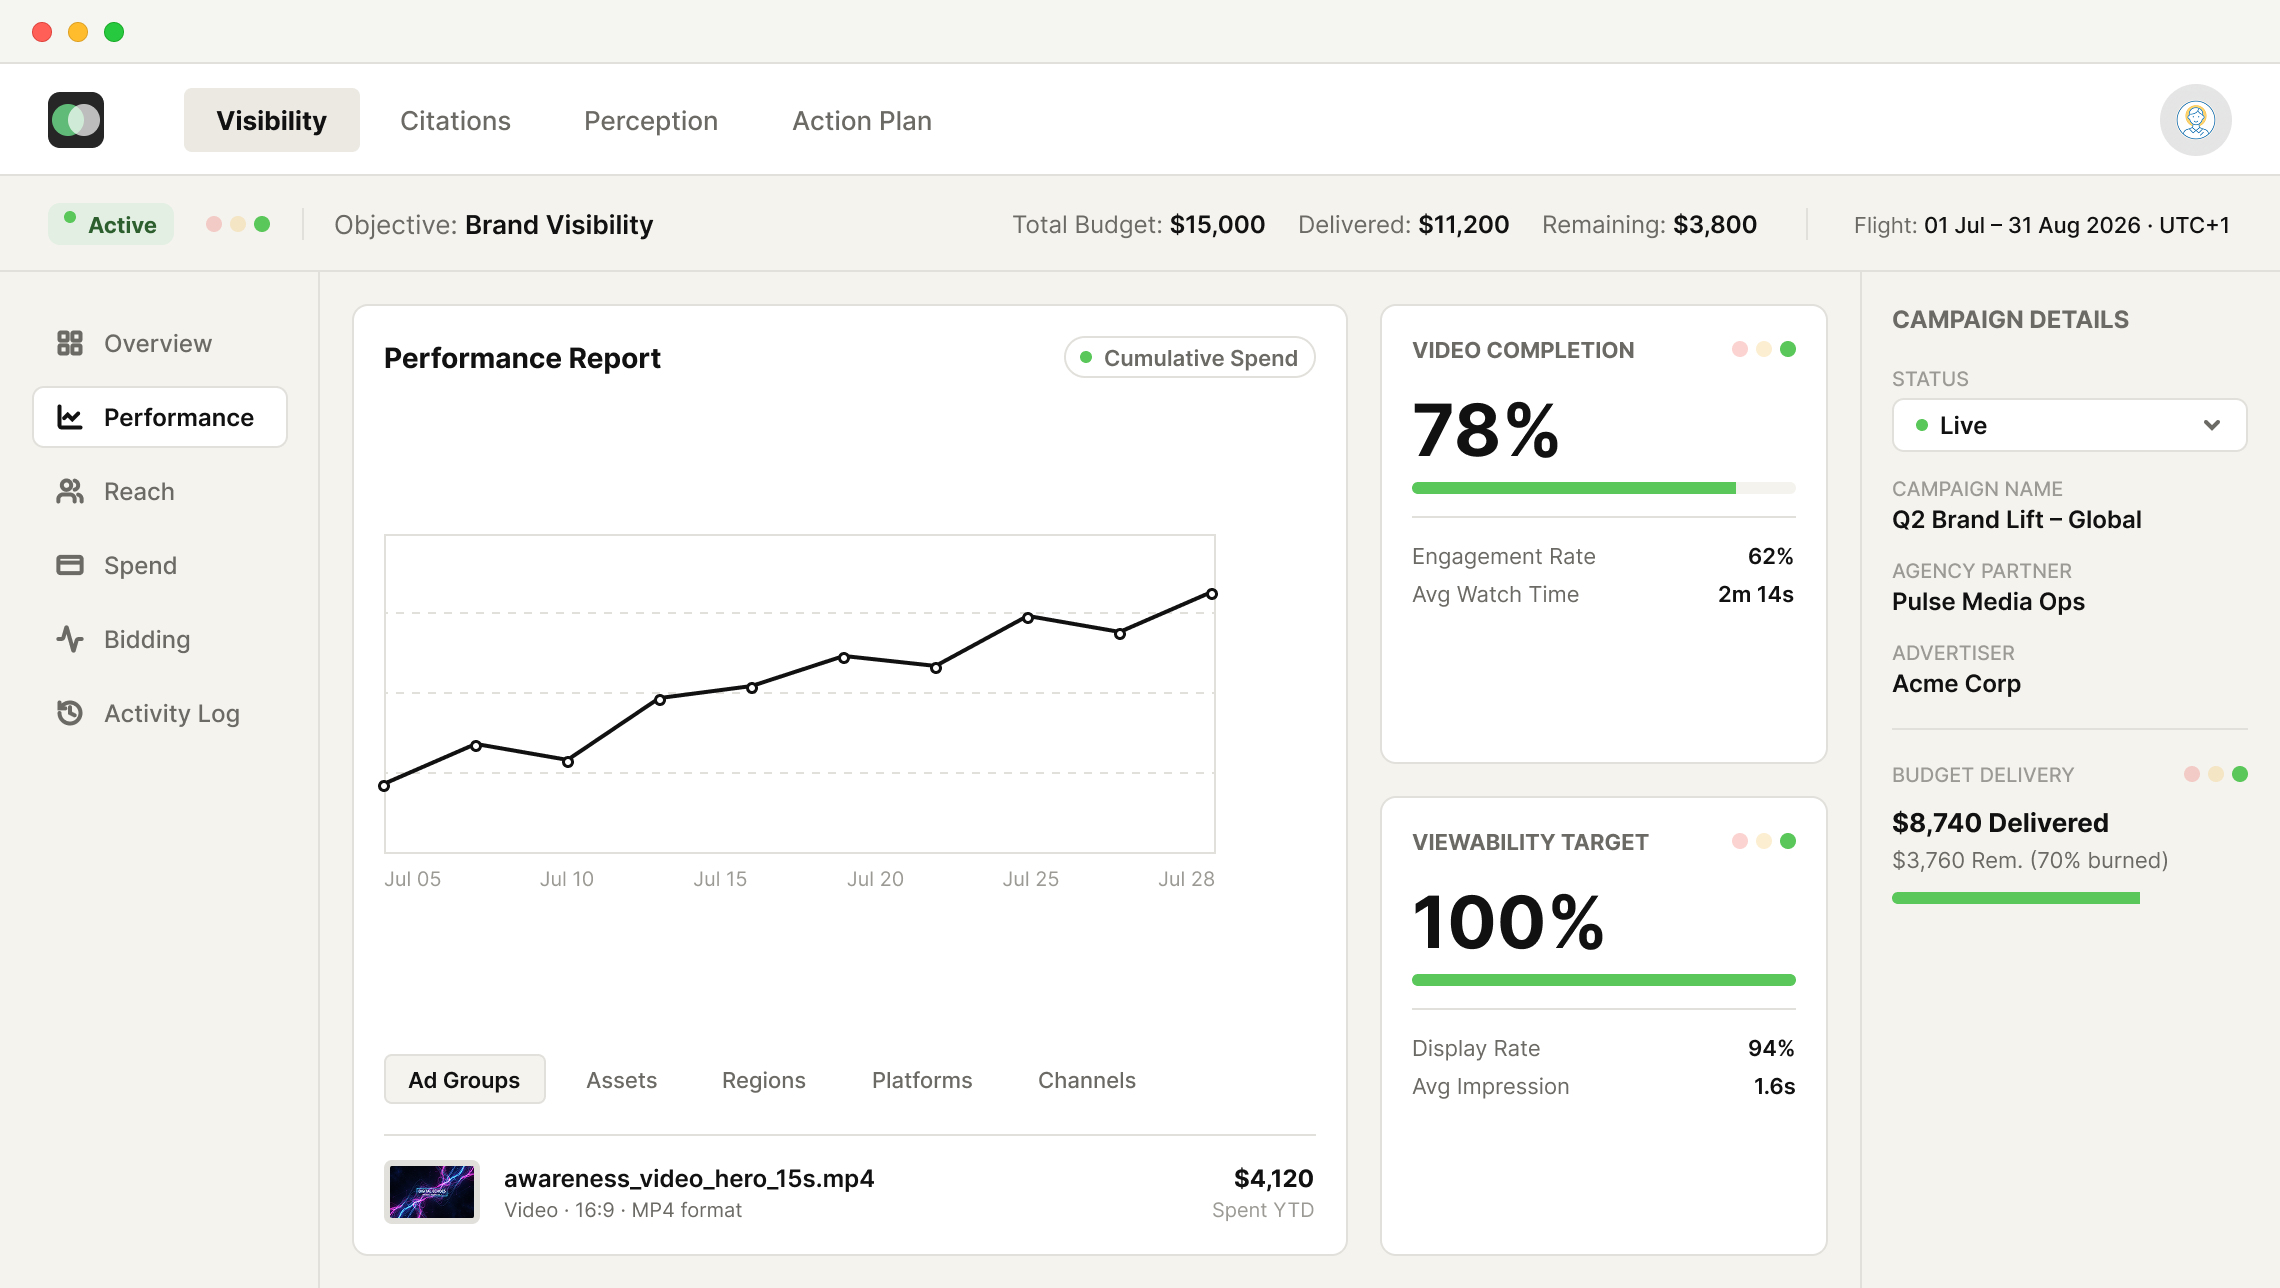Image resolution: width=2280 pixels, height=1288 pixels.
Task: Click the Avg Impression 1.6s value
Action: click(x=1775, y=1086)
